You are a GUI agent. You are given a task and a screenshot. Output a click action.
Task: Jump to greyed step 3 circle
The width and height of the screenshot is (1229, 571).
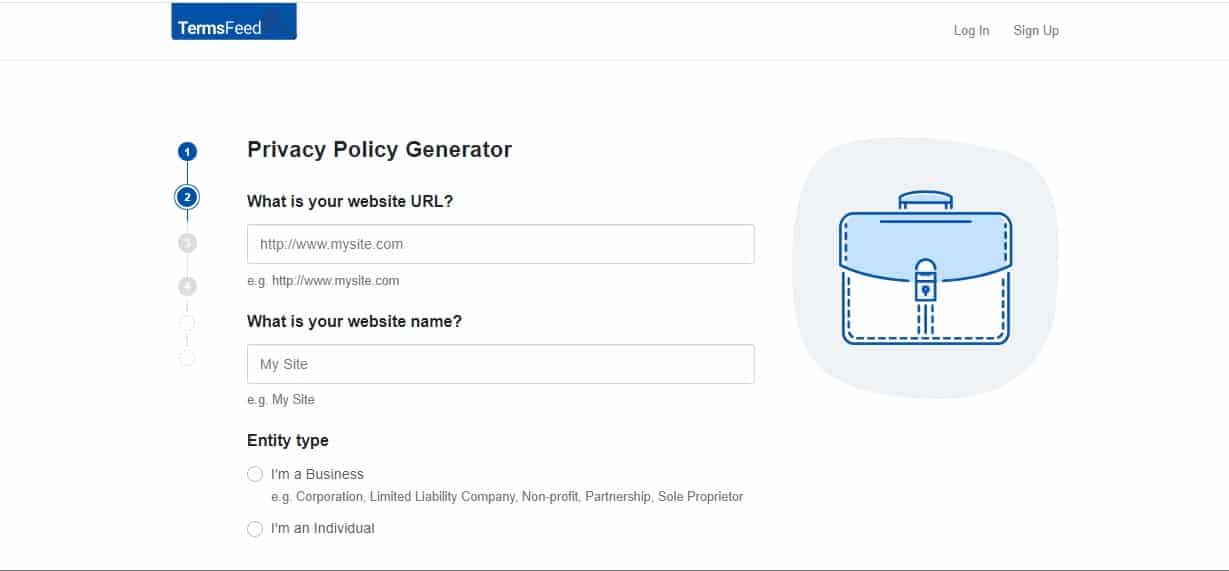coord(187,243)
